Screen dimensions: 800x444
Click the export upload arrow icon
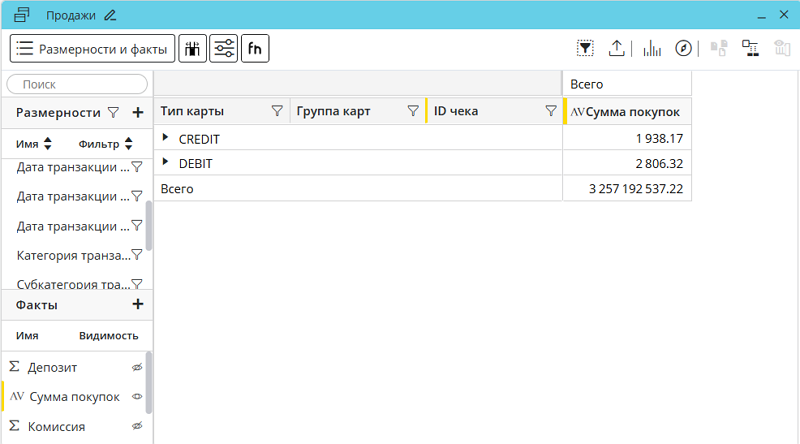point(617,48)
